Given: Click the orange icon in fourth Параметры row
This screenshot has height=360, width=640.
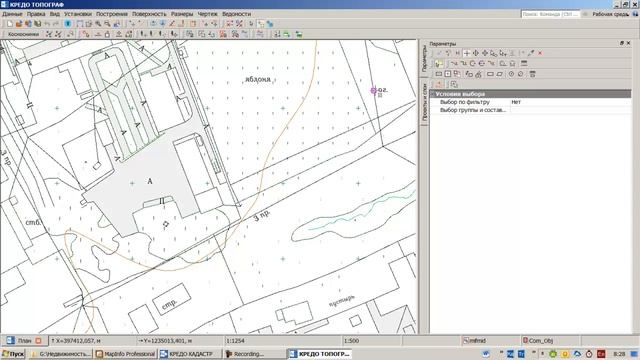Looking at the screenshot, I should (438, 84).
